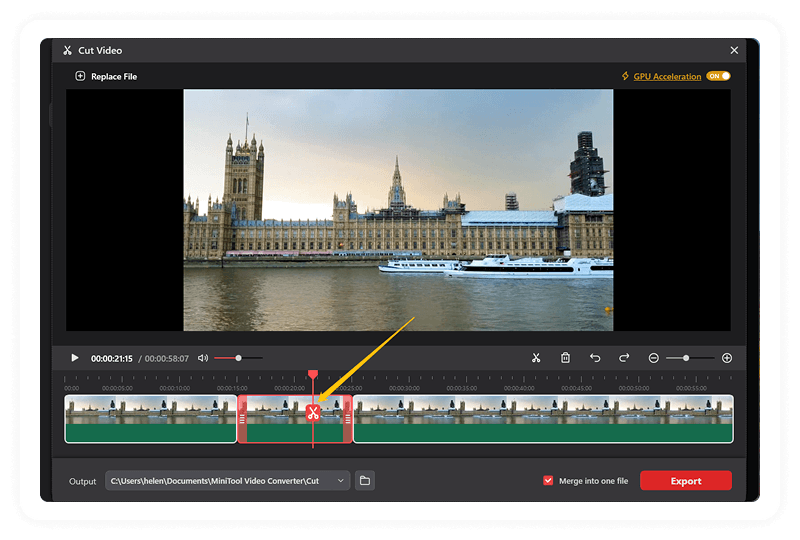Expand the Output path dropdown
The height and width of the screenshot is (540, 800).
pos(340,480)
